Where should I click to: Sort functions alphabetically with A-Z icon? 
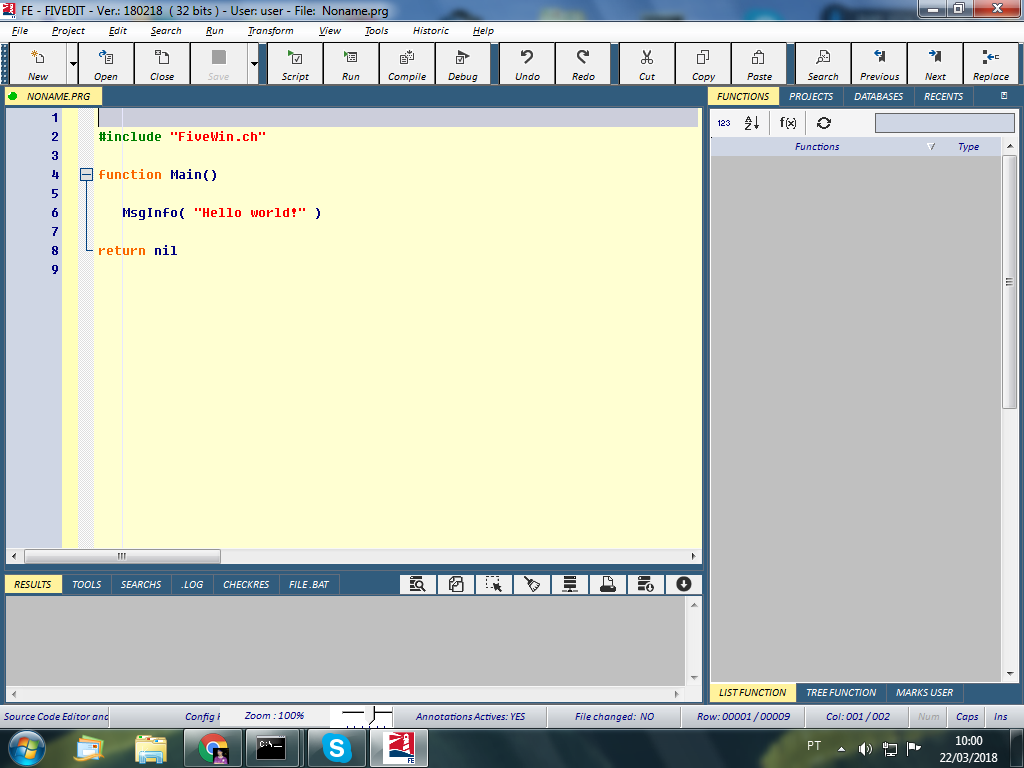coord(752,123)
